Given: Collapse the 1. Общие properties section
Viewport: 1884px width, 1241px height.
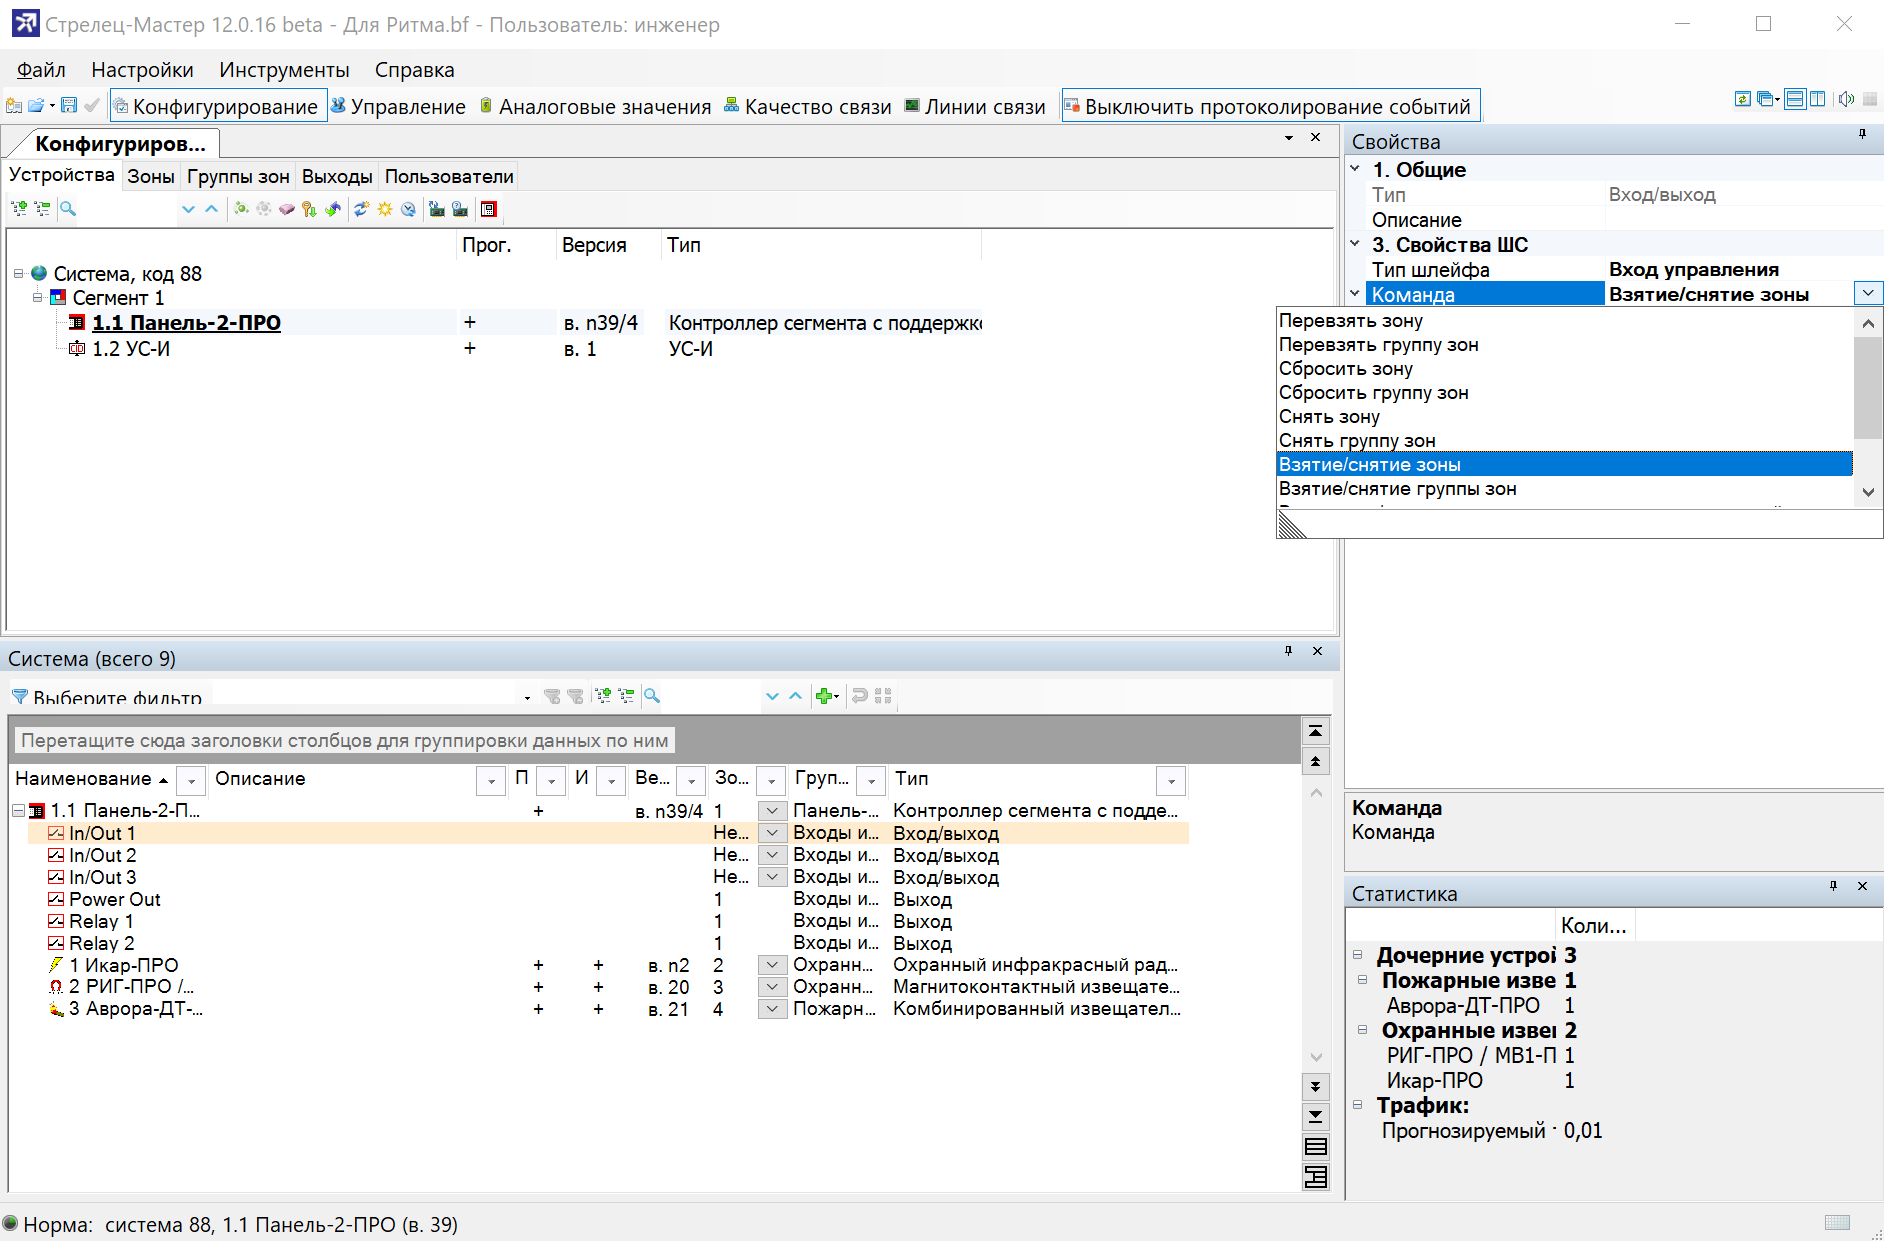Looking at the screenshot, I should (x=1355, y=169).
